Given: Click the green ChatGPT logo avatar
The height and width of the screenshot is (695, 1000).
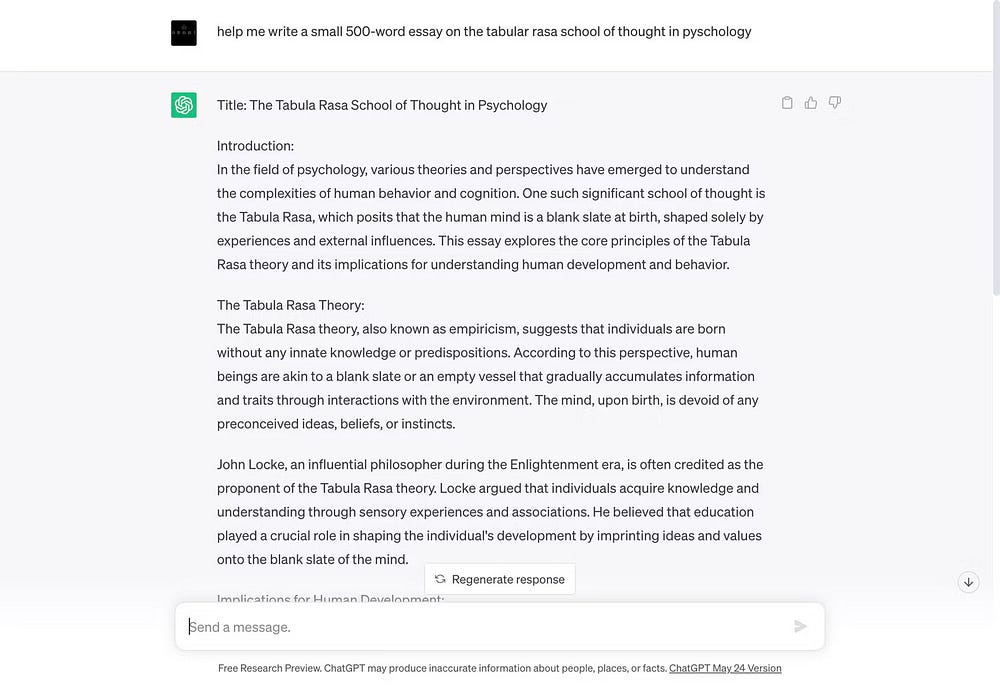Looking at the screenshot, I should (184, 105).
